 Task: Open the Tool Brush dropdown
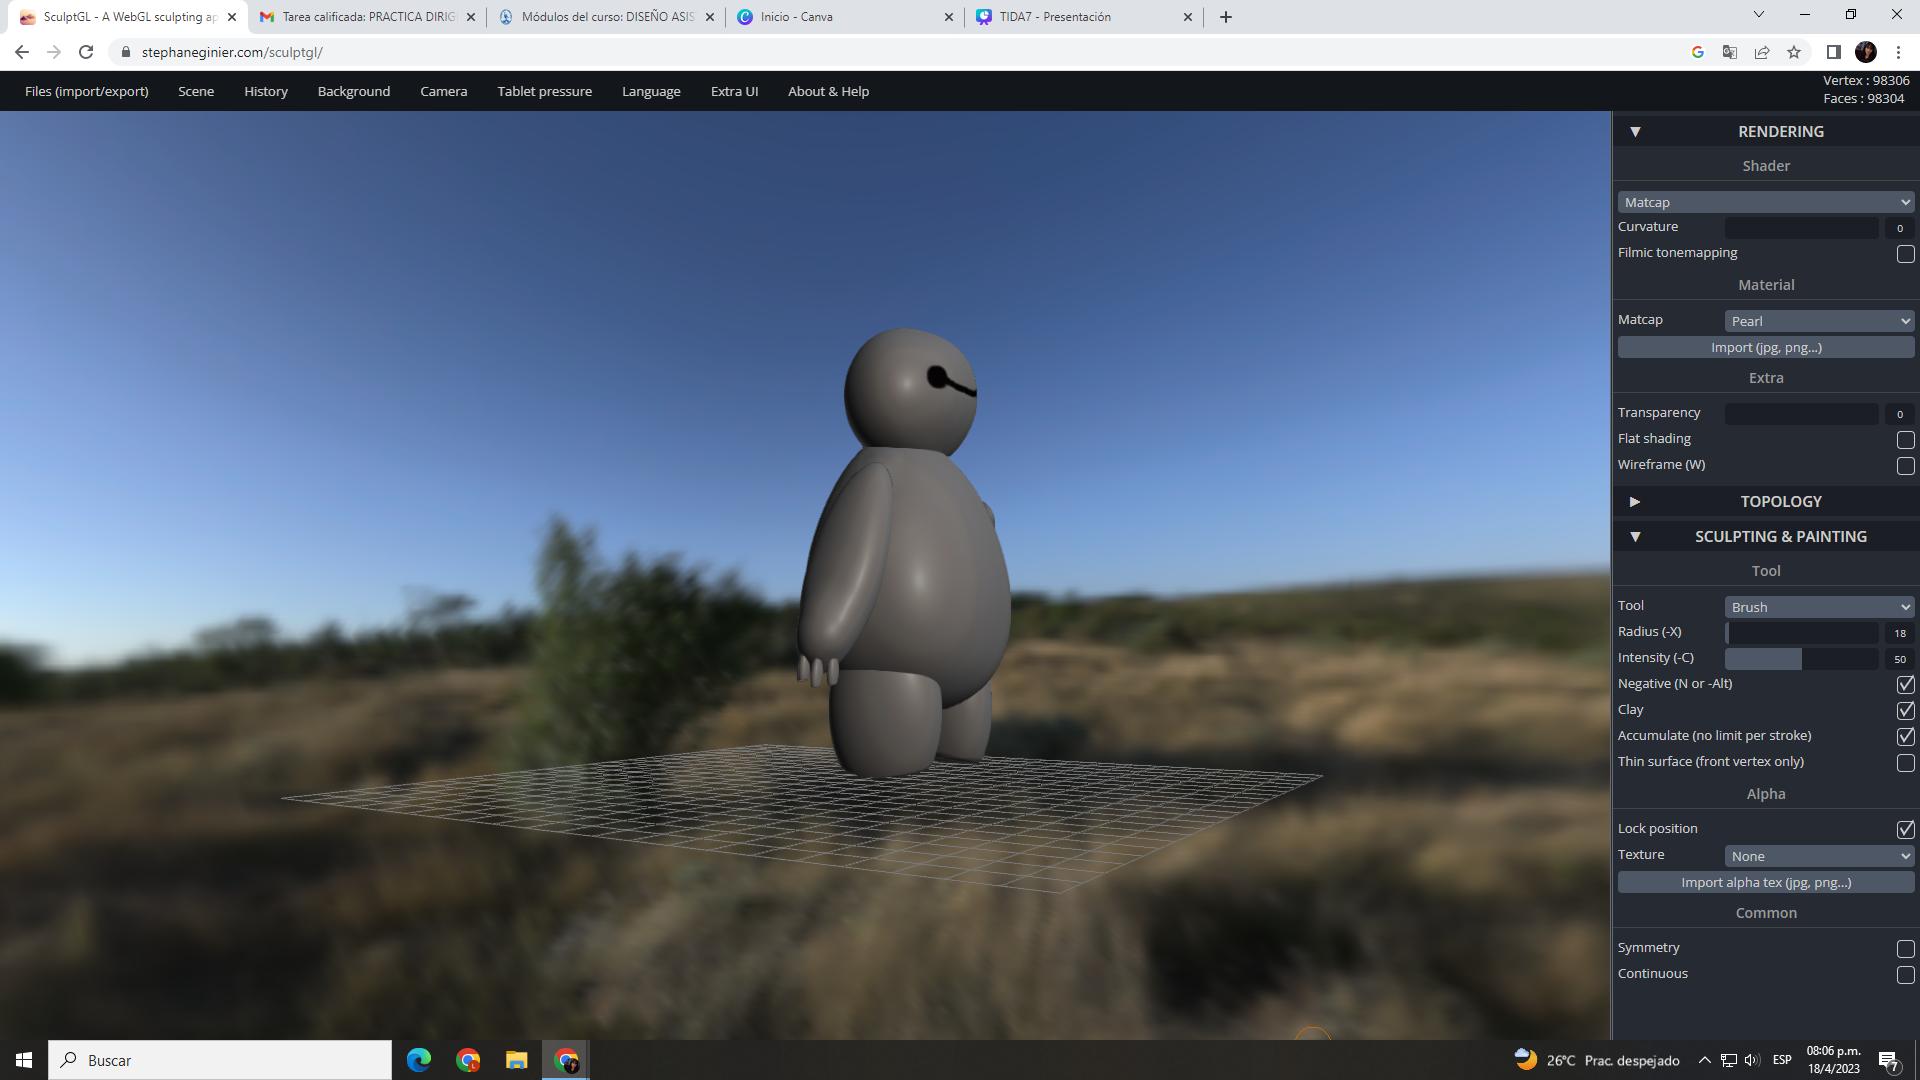pyautogui.click(x=1819, y=607)
